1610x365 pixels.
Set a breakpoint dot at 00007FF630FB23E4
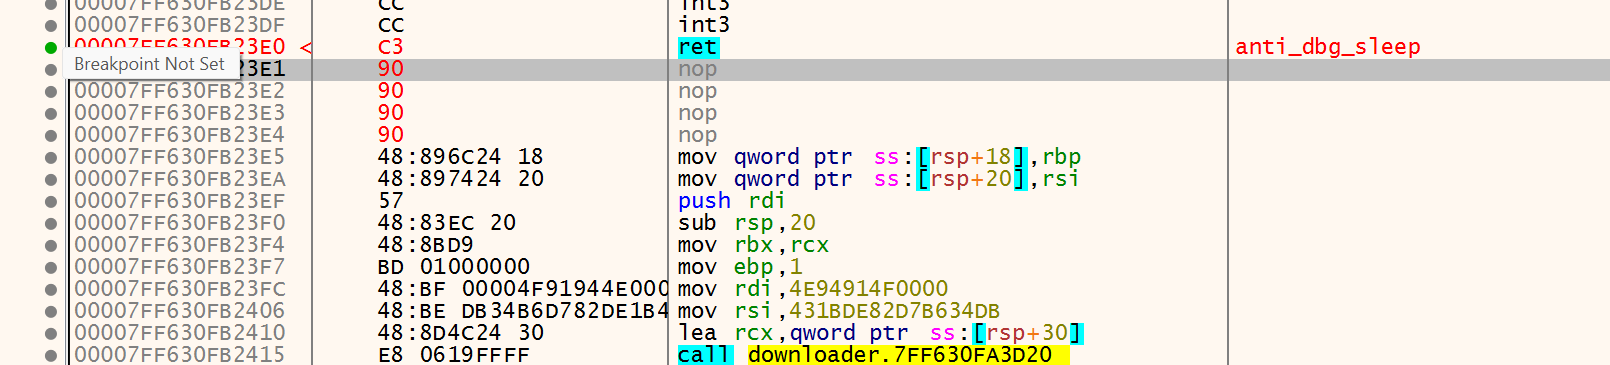(x=51, y=135)
